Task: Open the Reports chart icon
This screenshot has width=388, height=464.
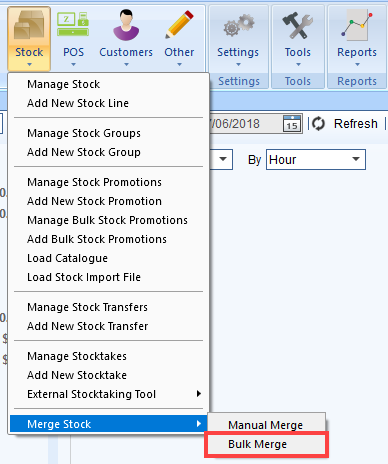Action: (357, 25)
